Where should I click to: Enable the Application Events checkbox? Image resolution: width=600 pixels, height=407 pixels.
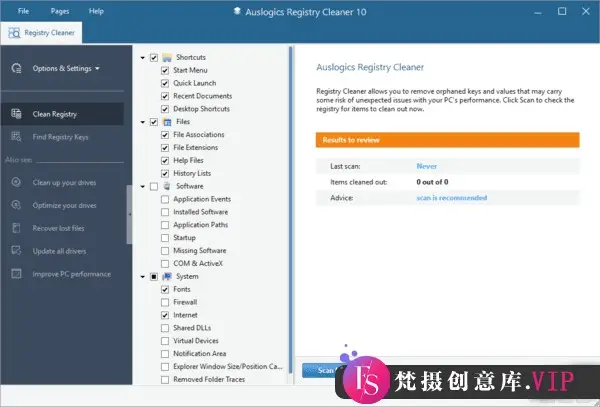(x=165, y=199)
